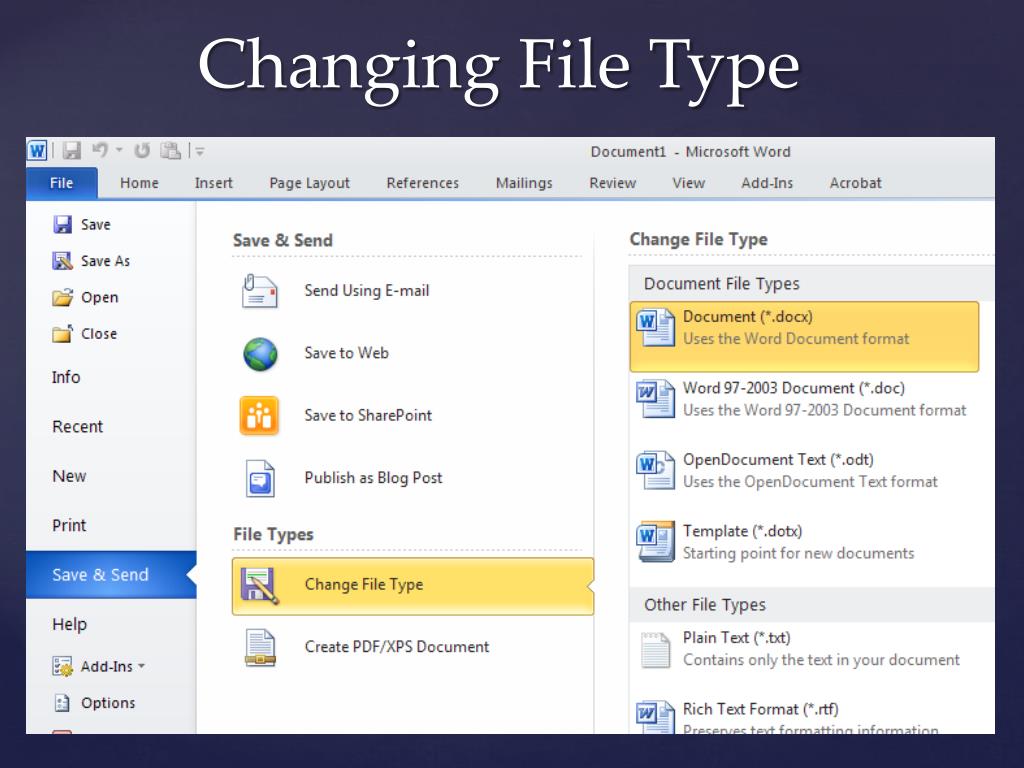This screenshot has width=1024, height=768.
Task: Click the Open folder icon in Backstage menu
Action: [62, 298]
